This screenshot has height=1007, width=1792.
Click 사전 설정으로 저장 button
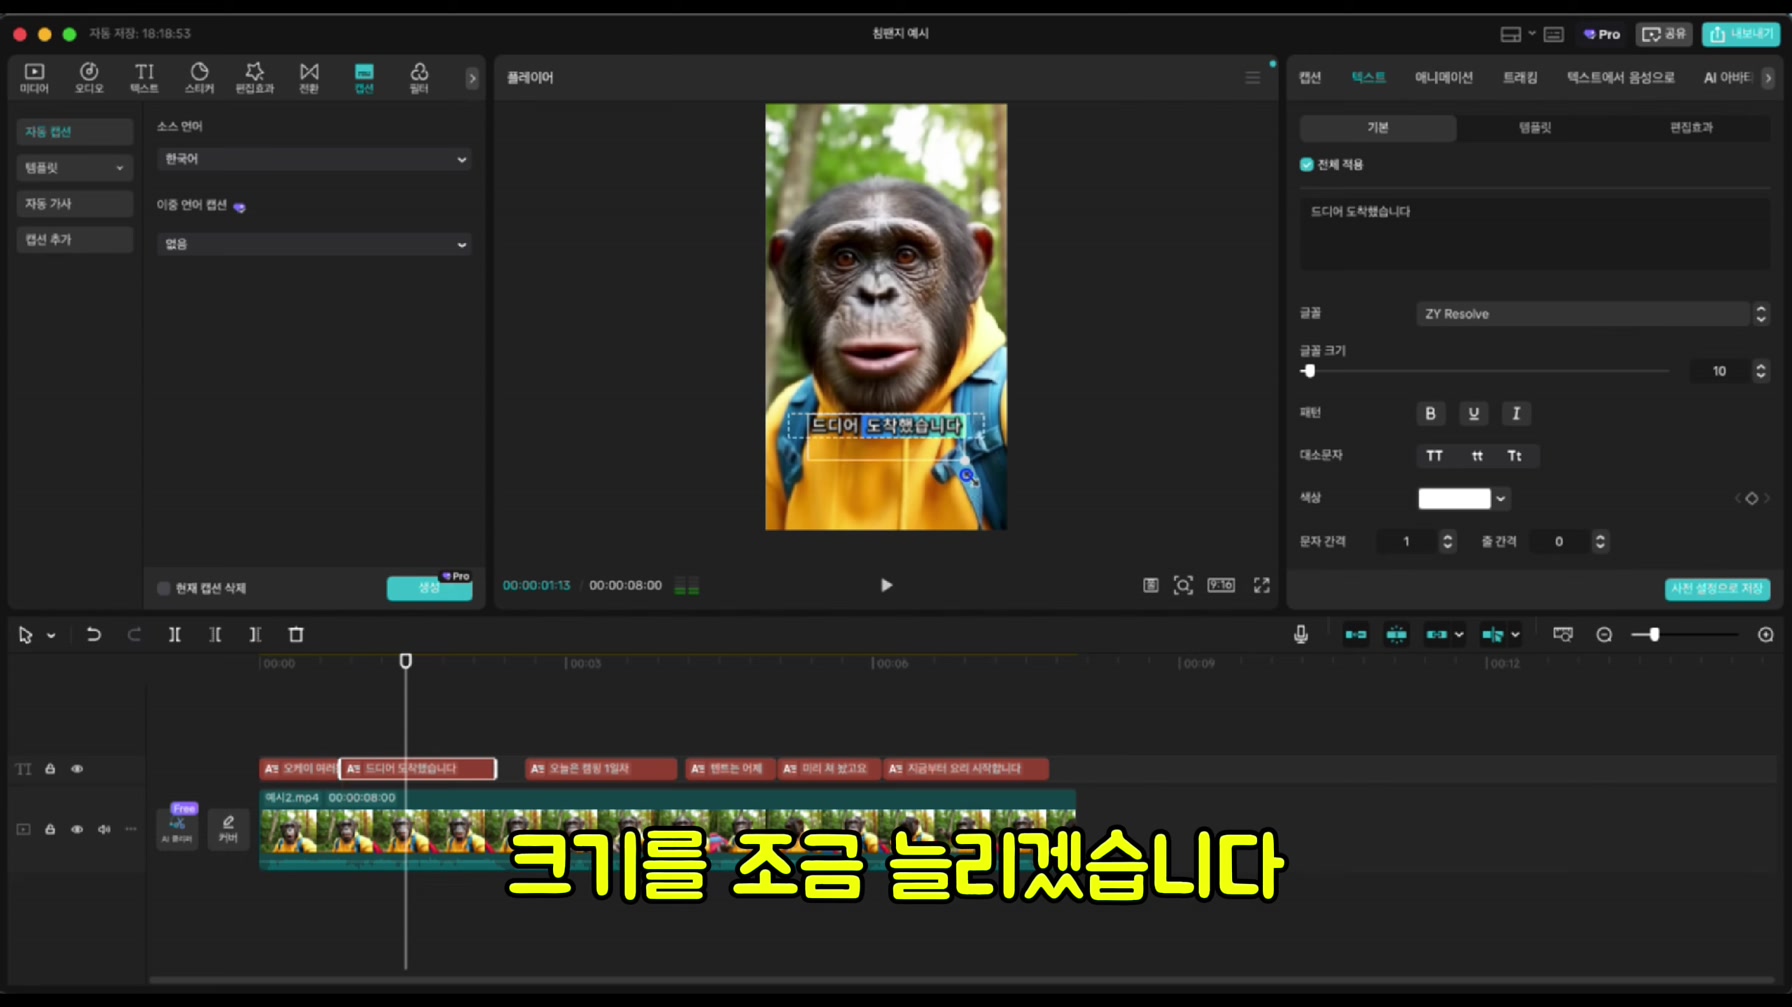pyautogui.click(x=1717, y=588)
